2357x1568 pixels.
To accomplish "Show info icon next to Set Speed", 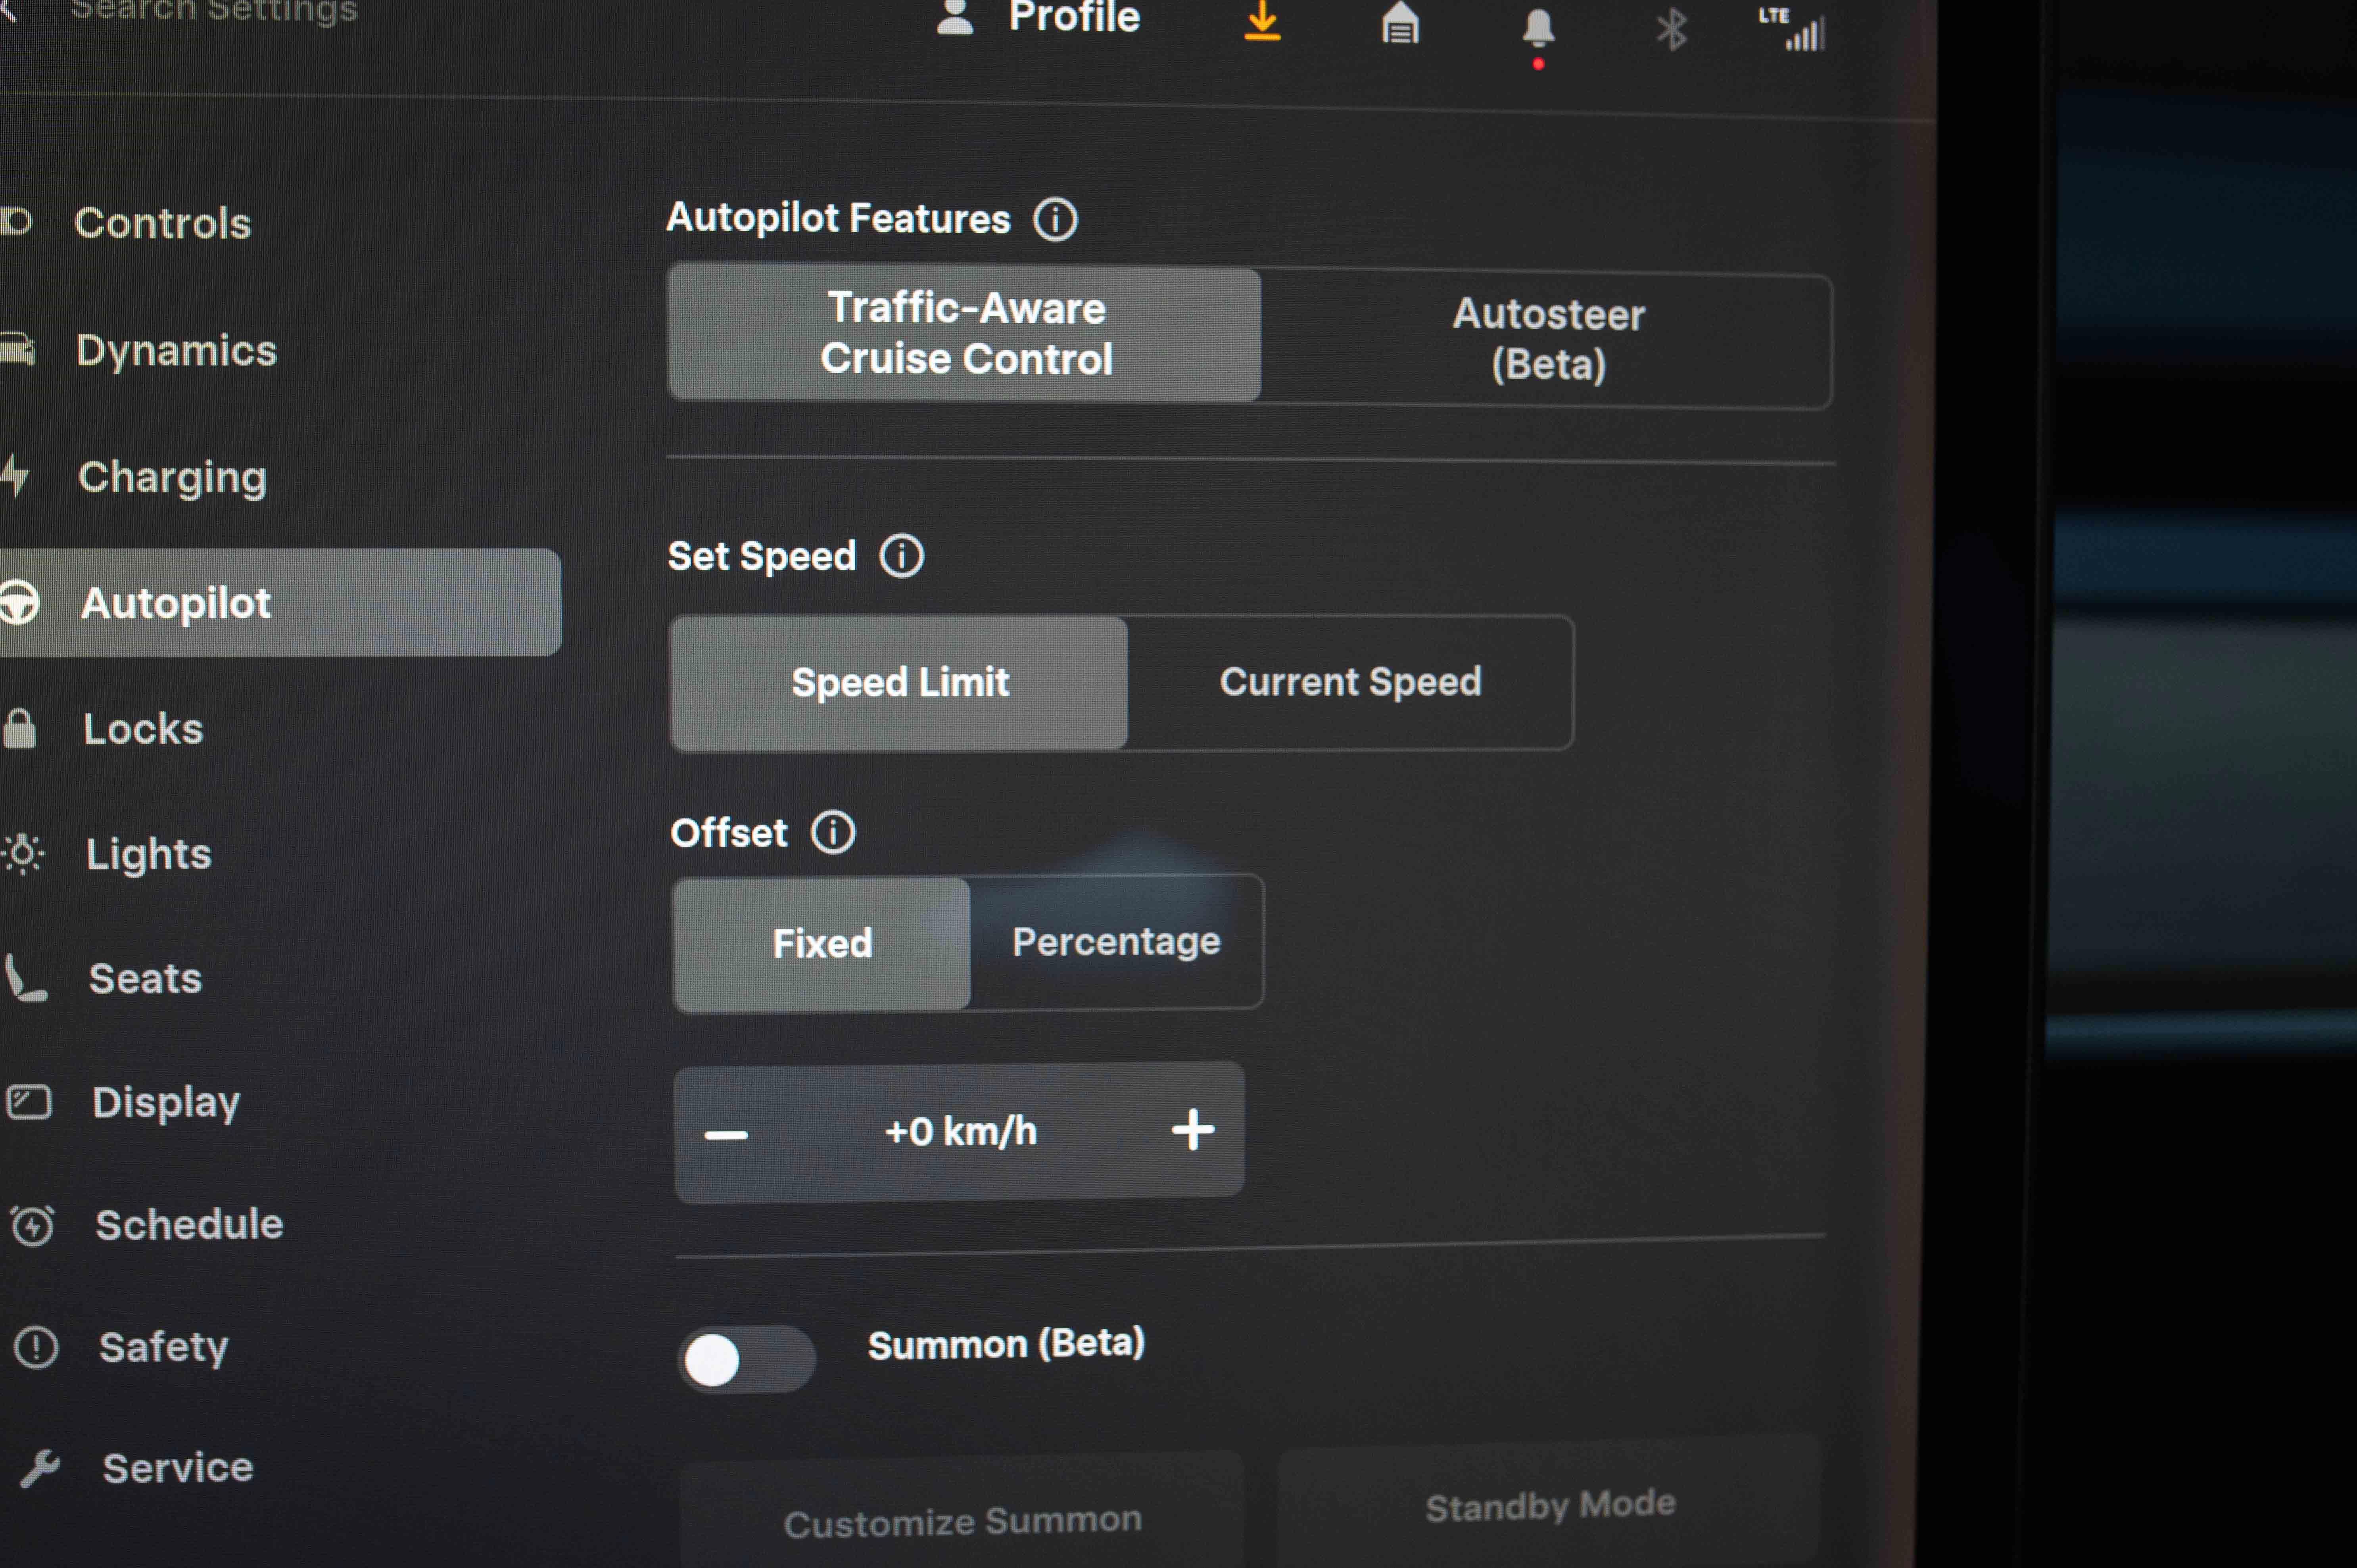I will click(901, 556).
